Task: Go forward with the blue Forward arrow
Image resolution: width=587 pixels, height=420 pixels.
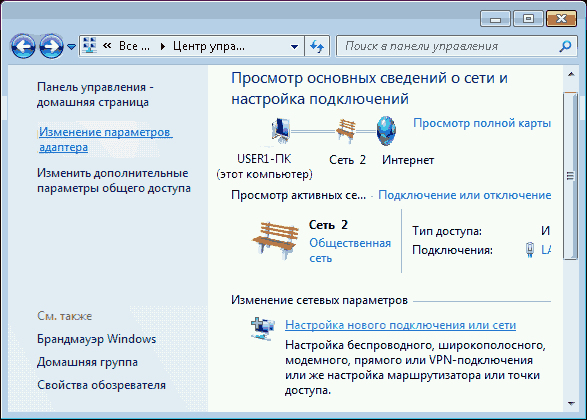Action: click(x=51, y=46)
